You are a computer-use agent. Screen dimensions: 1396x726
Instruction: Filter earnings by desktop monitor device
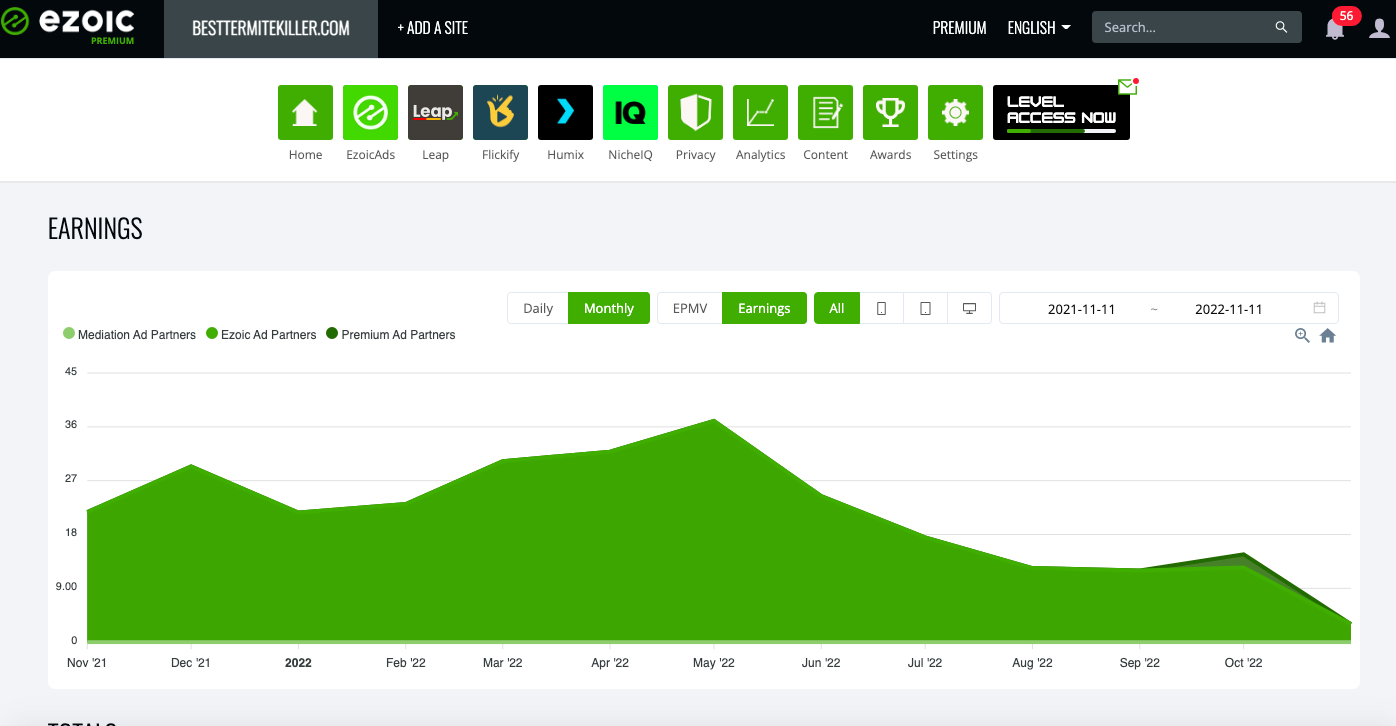tap(969, 308)
